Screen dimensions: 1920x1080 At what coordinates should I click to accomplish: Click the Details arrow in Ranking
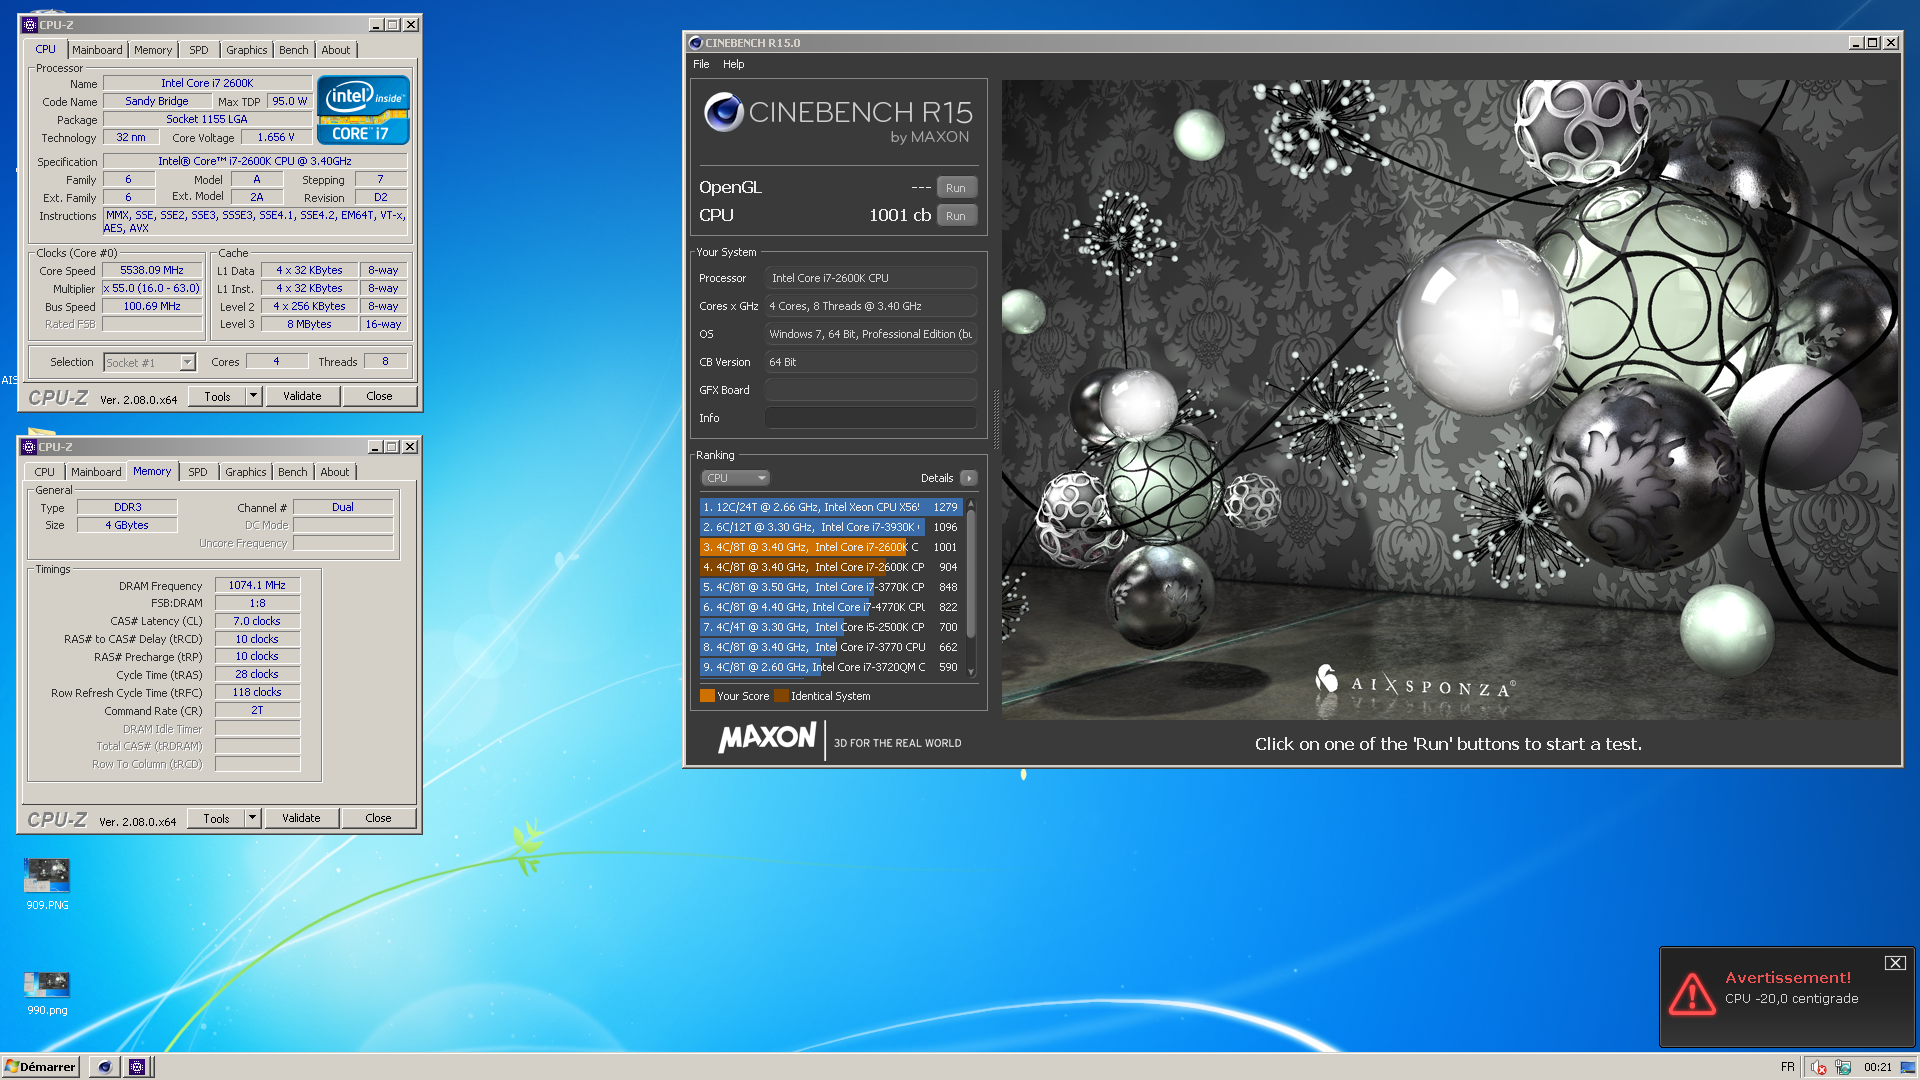click(x=968, y=478)
